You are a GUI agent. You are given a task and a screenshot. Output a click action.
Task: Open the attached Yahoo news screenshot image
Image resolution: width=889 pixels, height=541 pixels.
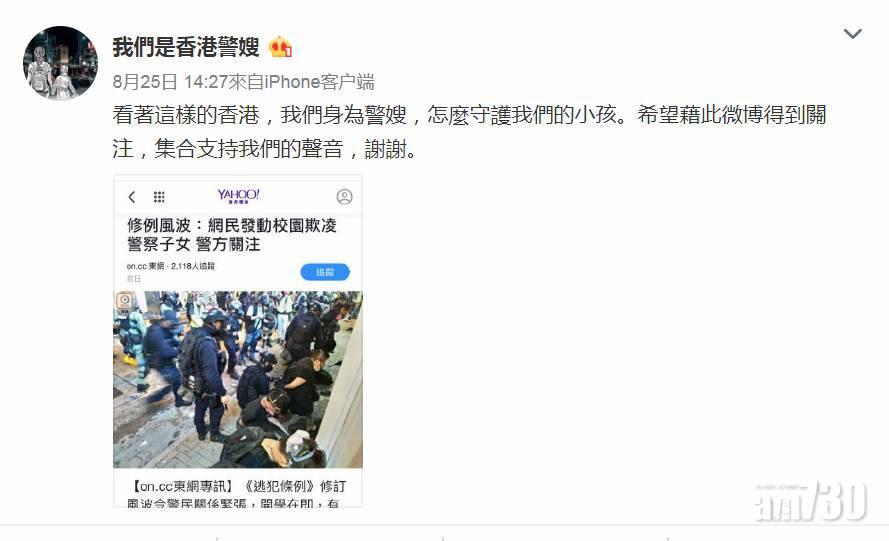(238, 341)
